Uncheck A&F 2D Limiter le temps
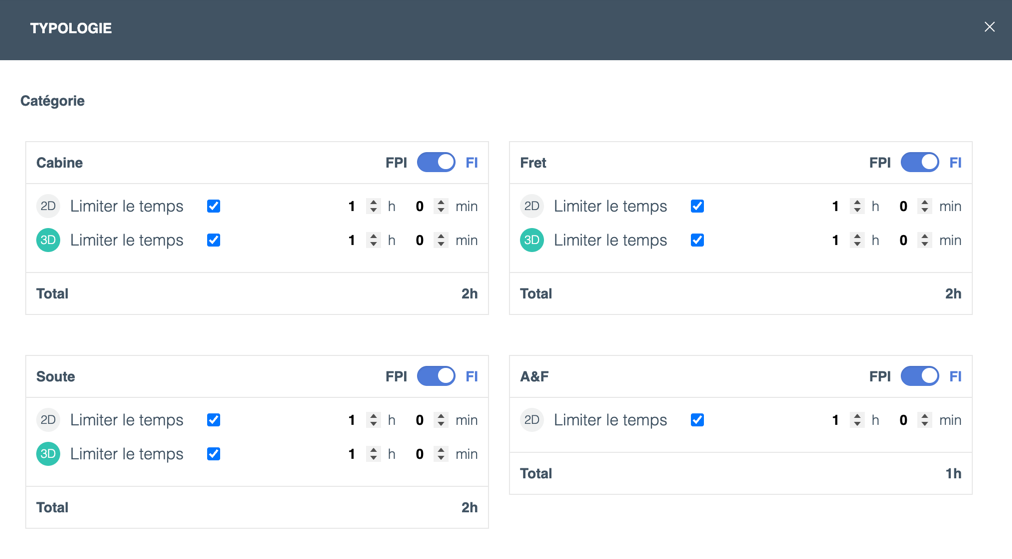The image size is (1012, 559). click(x=697, y=420)
